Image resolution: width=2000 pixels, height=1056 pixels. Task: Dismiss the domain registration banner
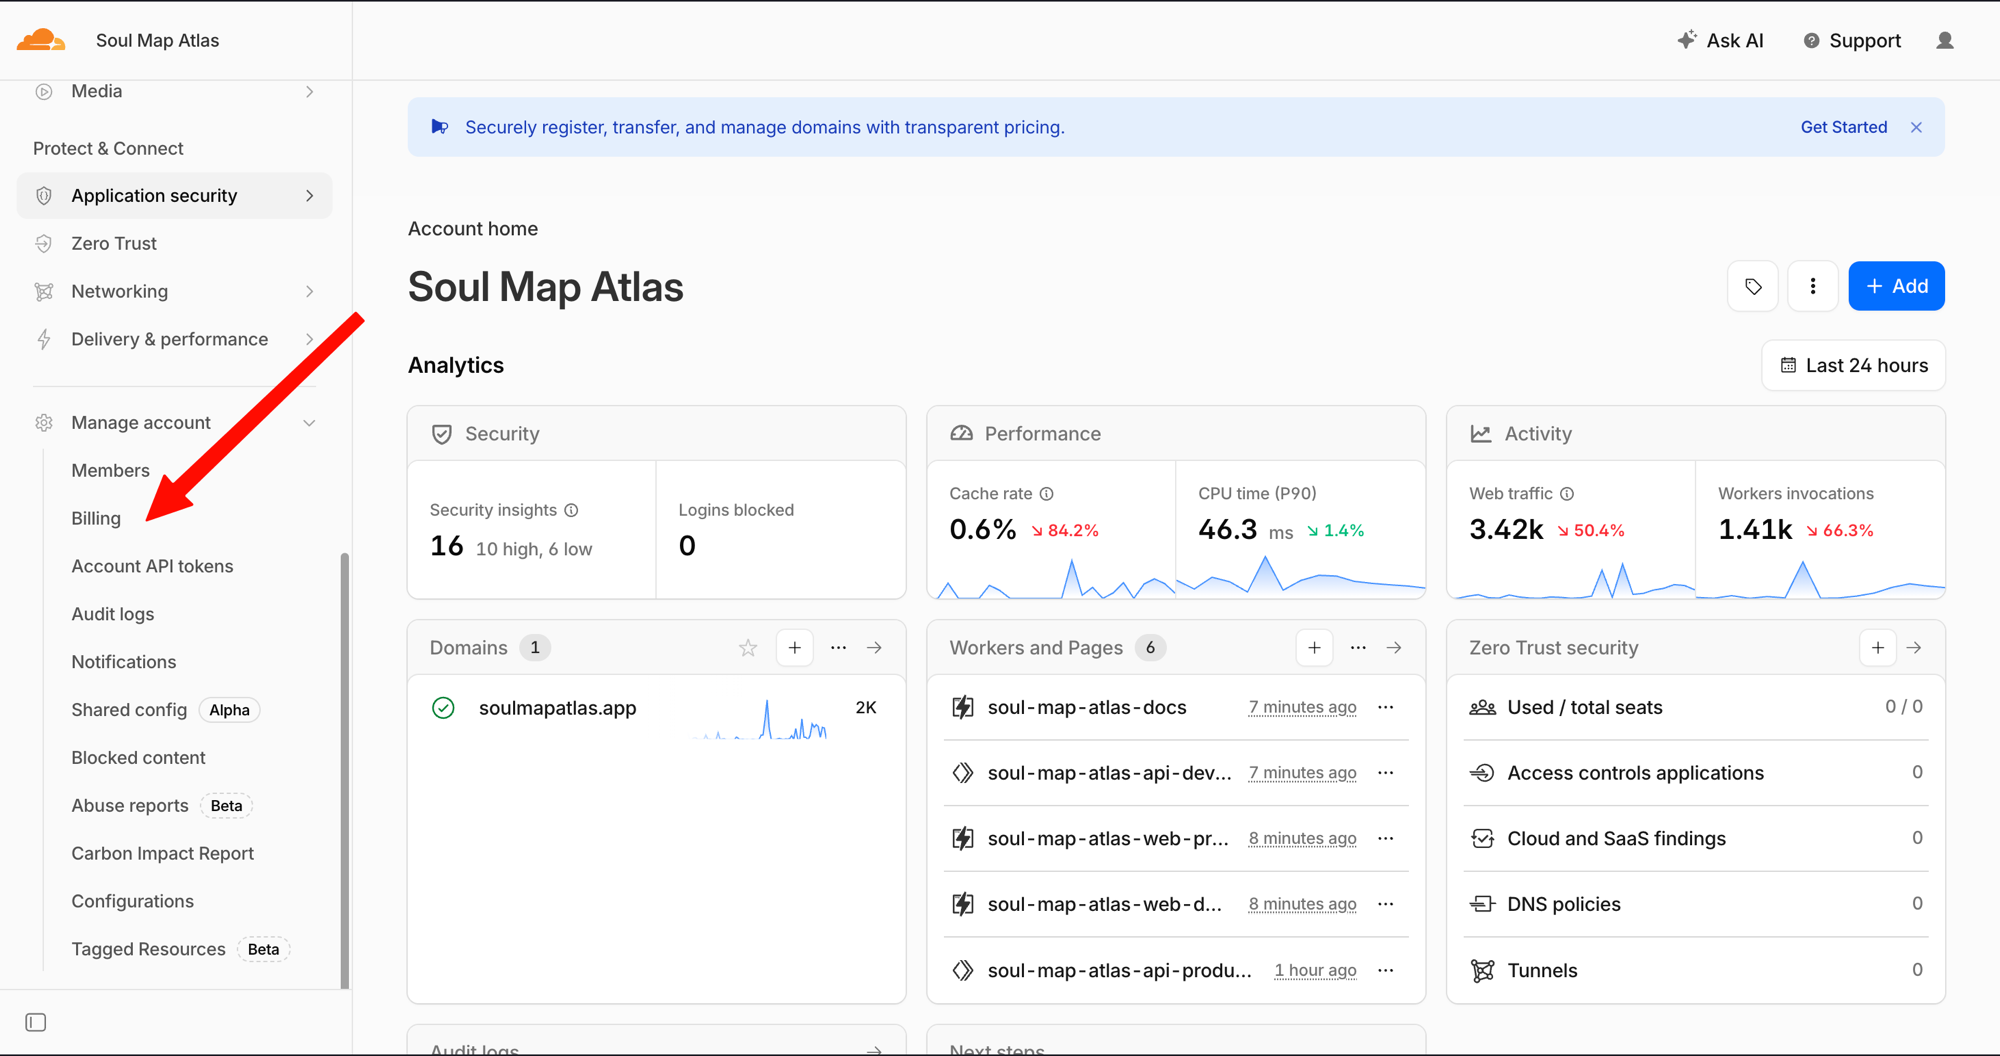point(1916,127)
